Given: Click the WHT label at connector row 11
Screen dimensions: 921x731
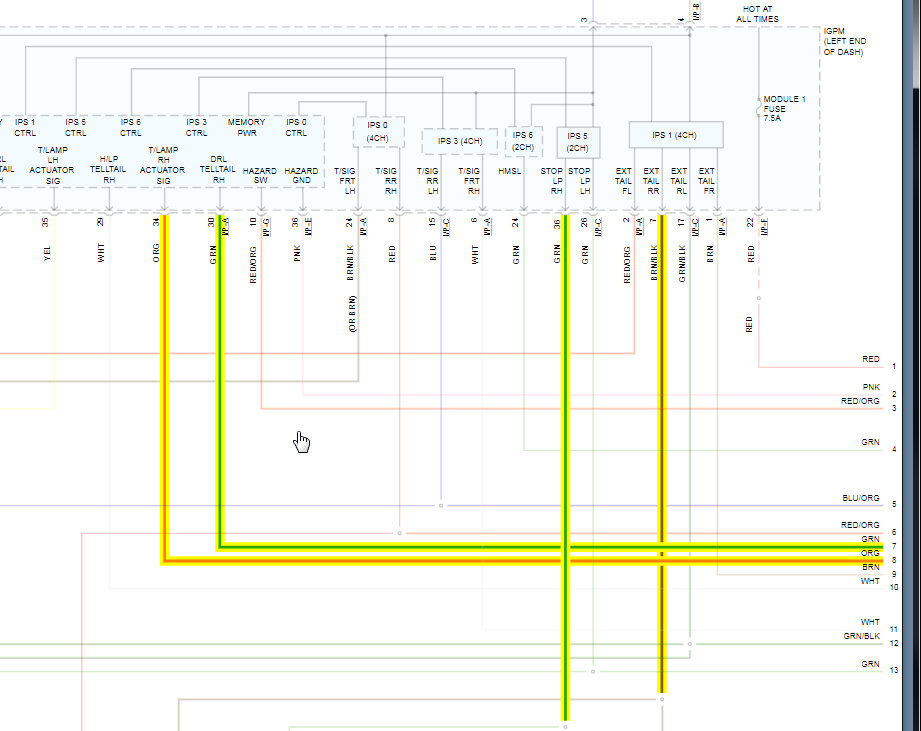Looking at the screenshot, I should pyautogui.click(x=870, y=622).
